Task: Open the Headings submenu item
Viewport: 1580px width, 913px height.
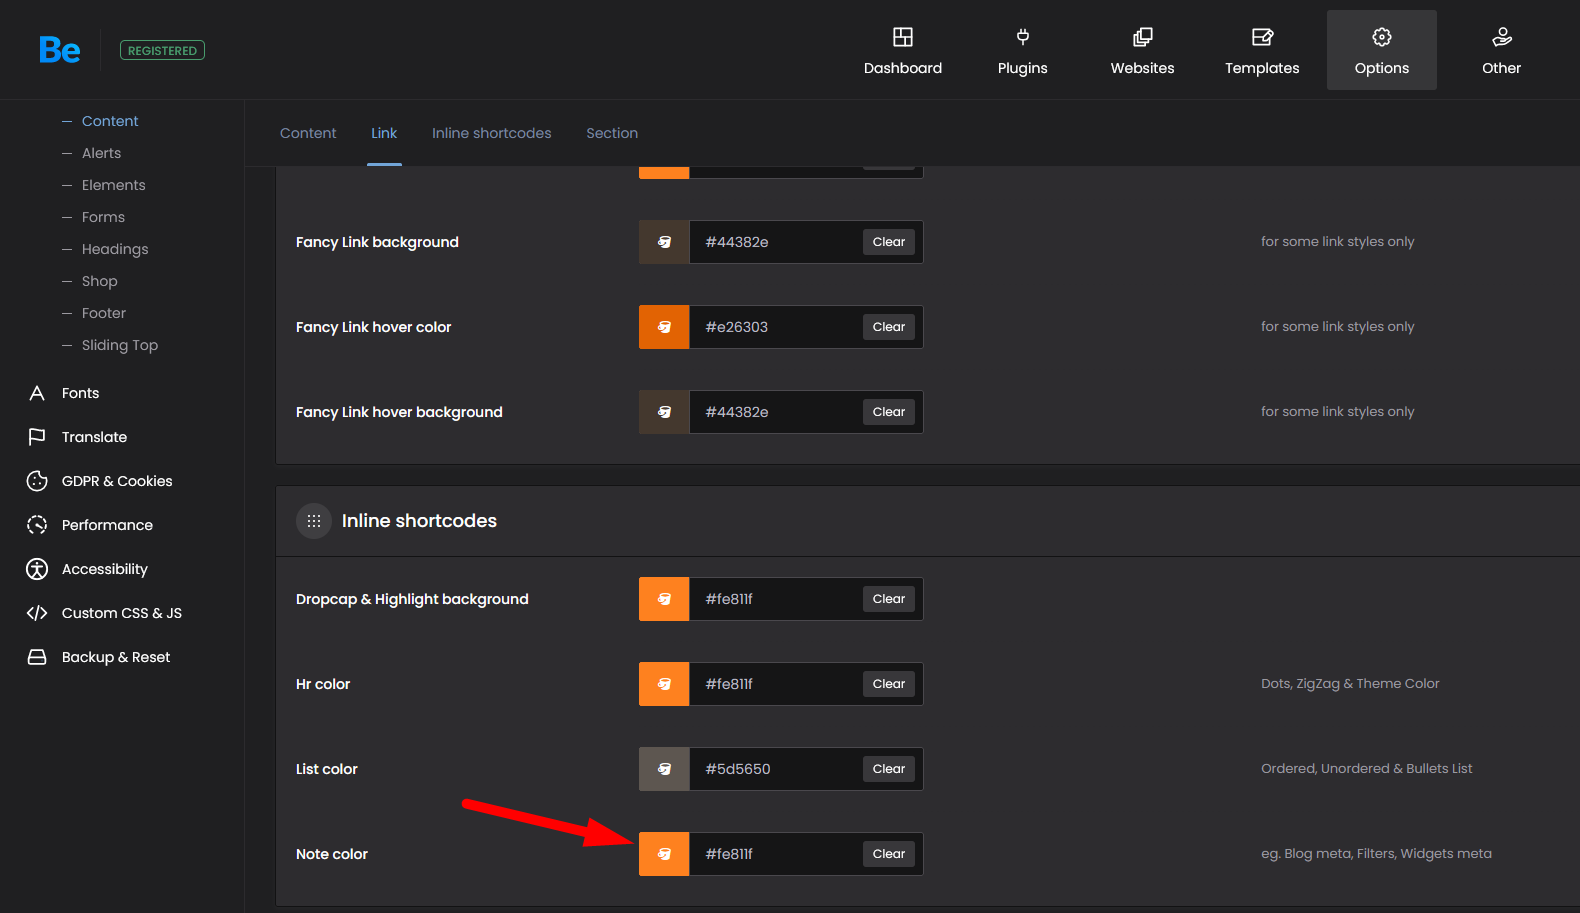Action: [115, 249]
